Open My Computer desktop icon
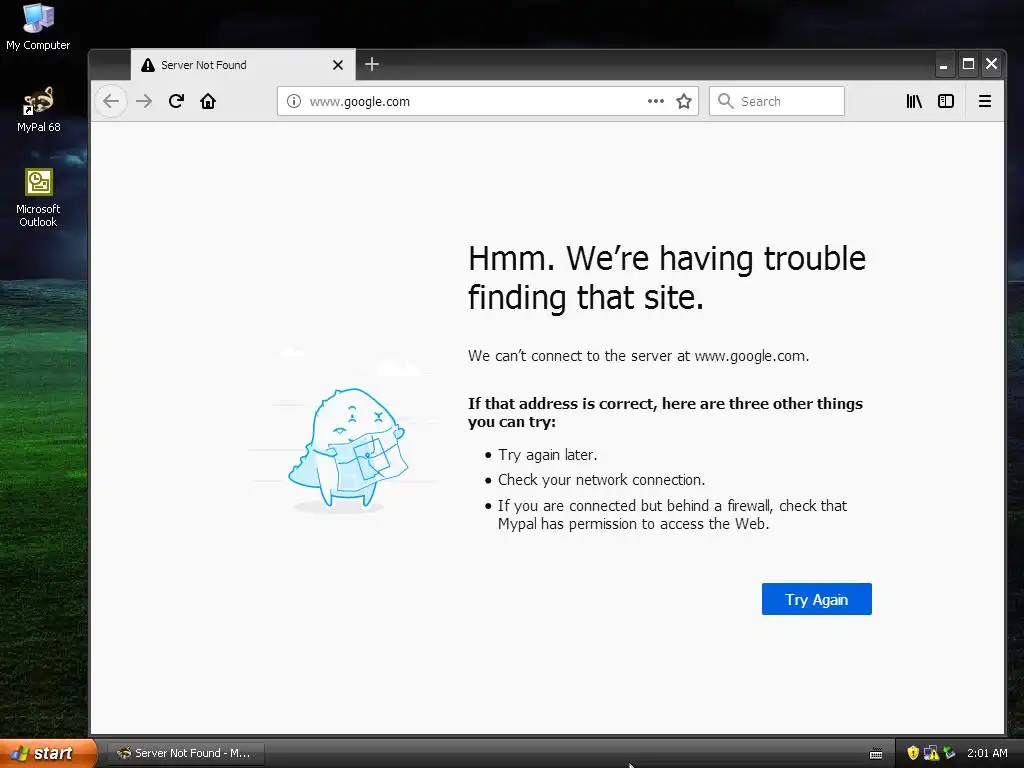 38,27
